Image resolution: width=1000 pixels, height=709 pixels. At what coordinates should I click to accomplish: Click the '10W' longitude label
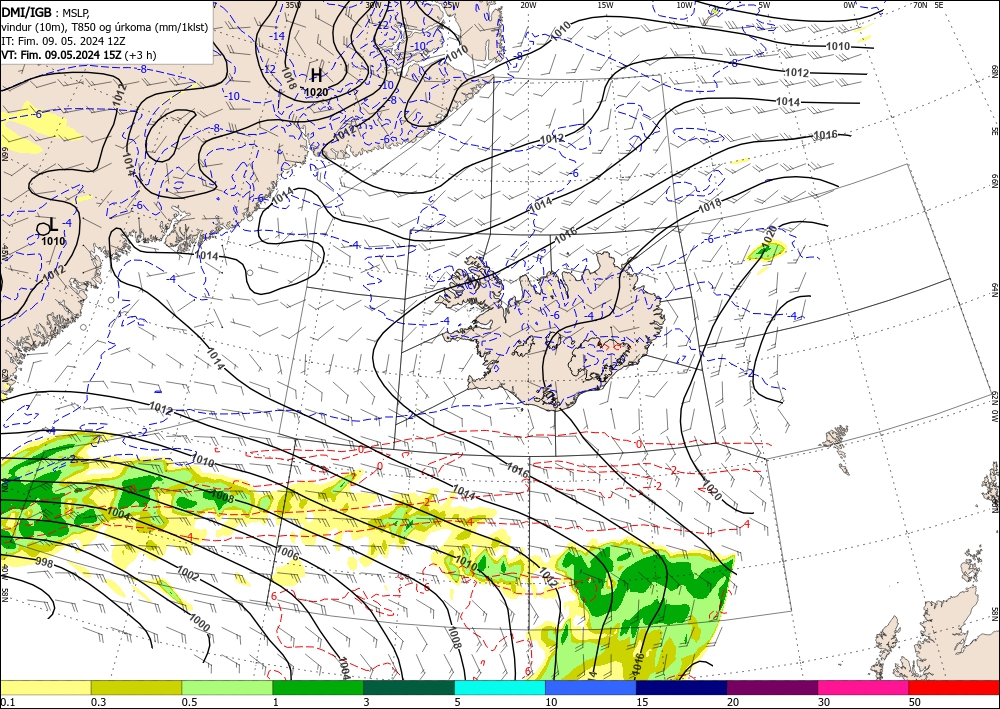coord(684,5)
